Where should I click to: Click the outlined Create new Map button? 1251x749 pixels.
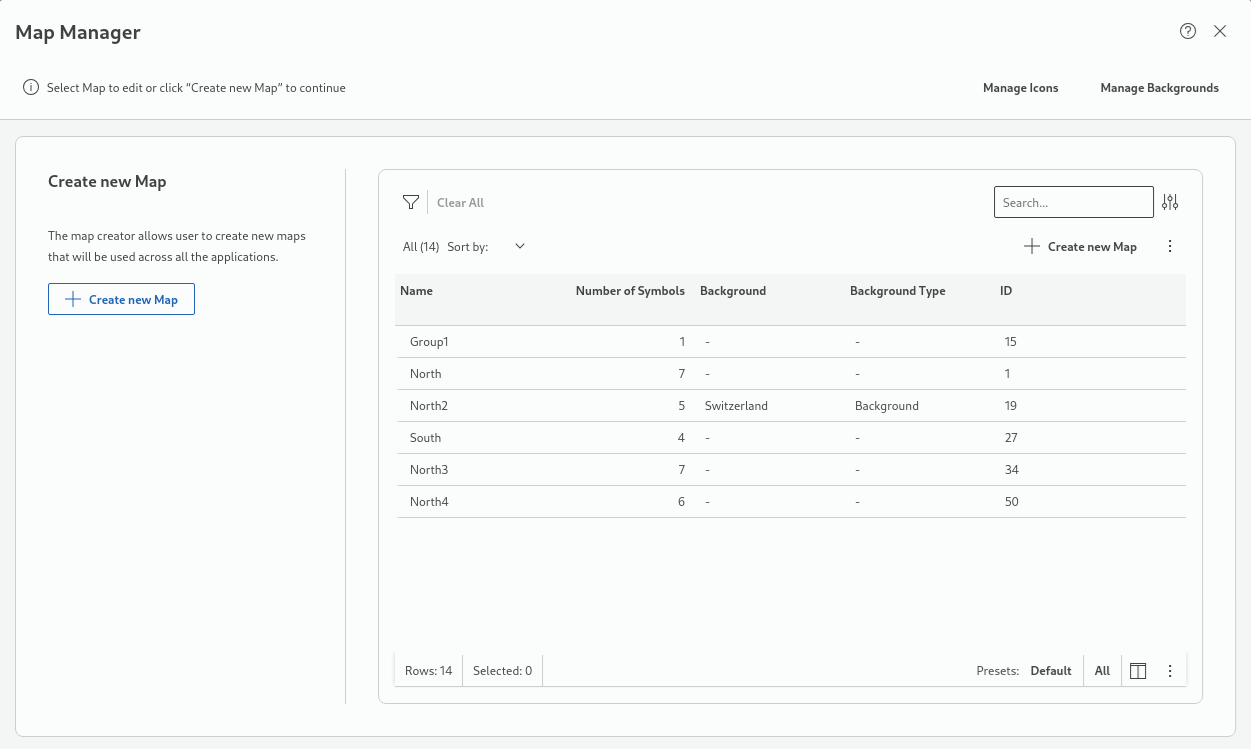(x=121, y=299)
